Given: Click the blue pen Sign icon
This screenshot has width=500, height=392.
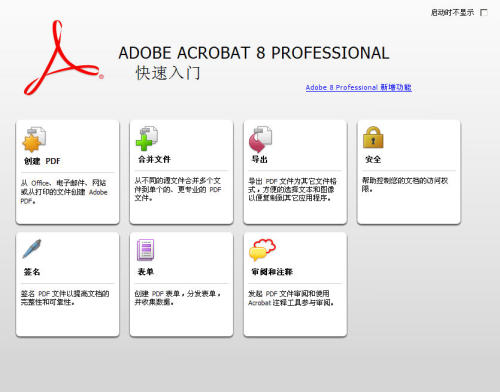Looking at the screenshot, I should pyautogui.click(x=32, y=249).
